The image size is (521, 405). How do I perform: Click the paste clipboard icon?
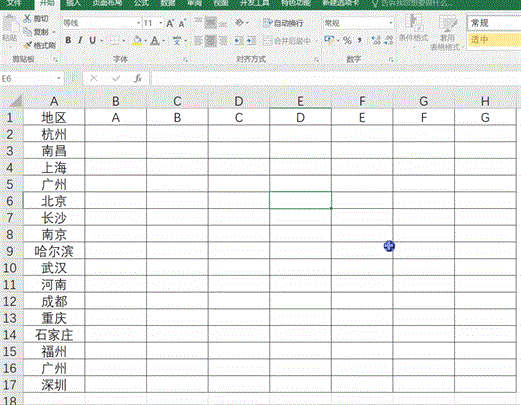(10, 28)
